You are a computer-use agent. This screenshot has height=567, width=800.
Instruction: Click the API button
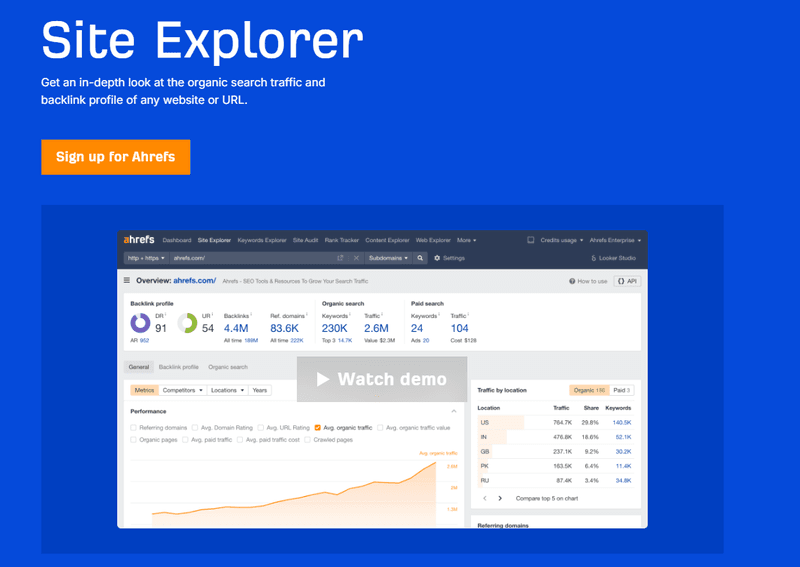(627, 281)
